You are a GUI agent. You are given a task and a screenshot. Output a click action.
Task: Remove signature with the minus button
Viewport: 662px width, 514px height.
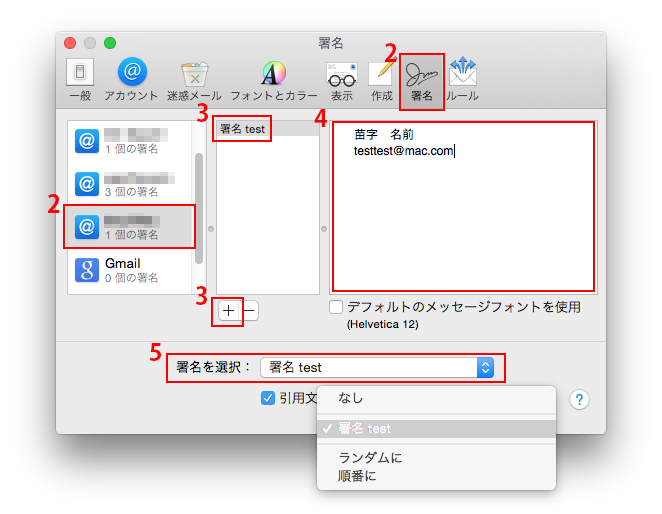[x=250, y=311]
